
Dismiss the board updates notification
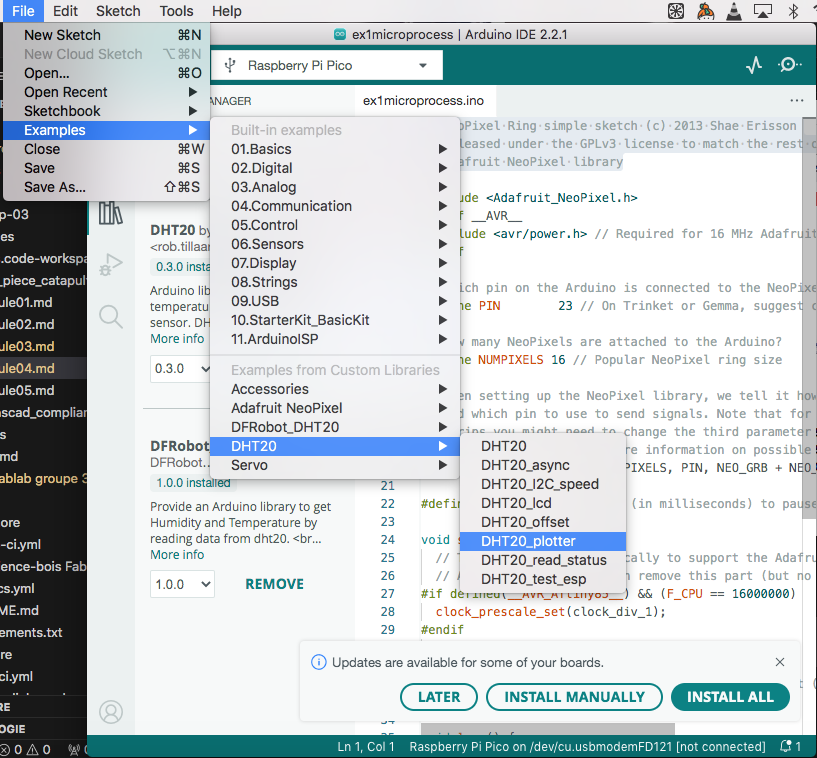tap(779, 662)
